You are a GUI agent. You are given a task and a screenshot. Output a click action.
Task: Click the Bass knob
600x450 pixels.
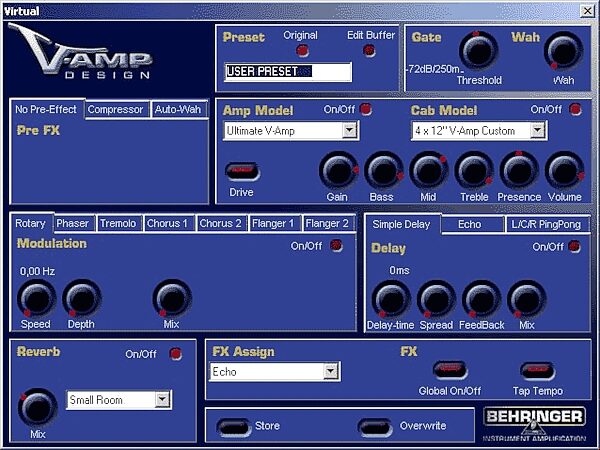pyautogui.click(x=384, y=171)
